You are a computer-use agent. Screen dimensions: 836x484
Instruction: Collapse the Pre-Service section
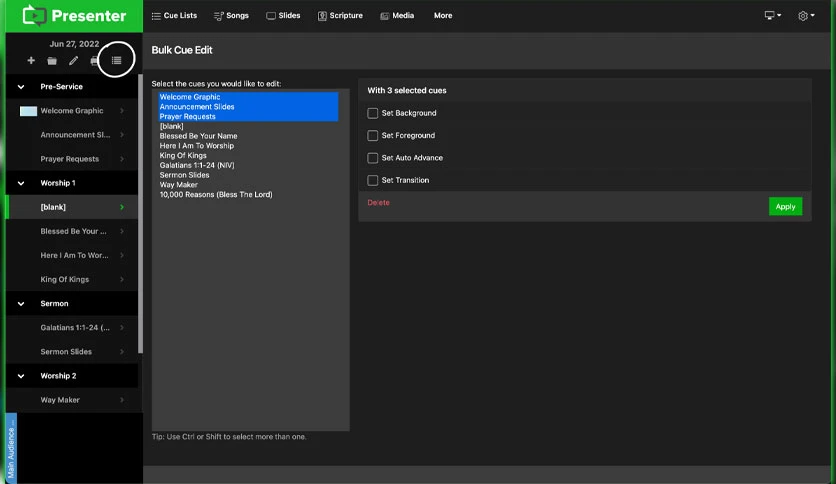pyautogui.click(x=21, y=86)
